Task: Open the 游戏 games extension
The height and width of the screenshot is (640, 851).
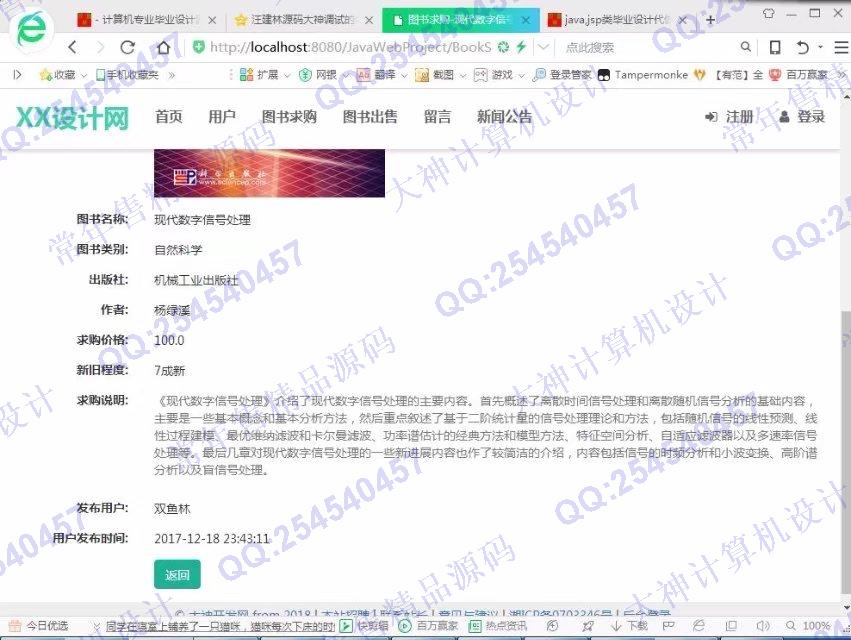Action: (x=493, y=75)
